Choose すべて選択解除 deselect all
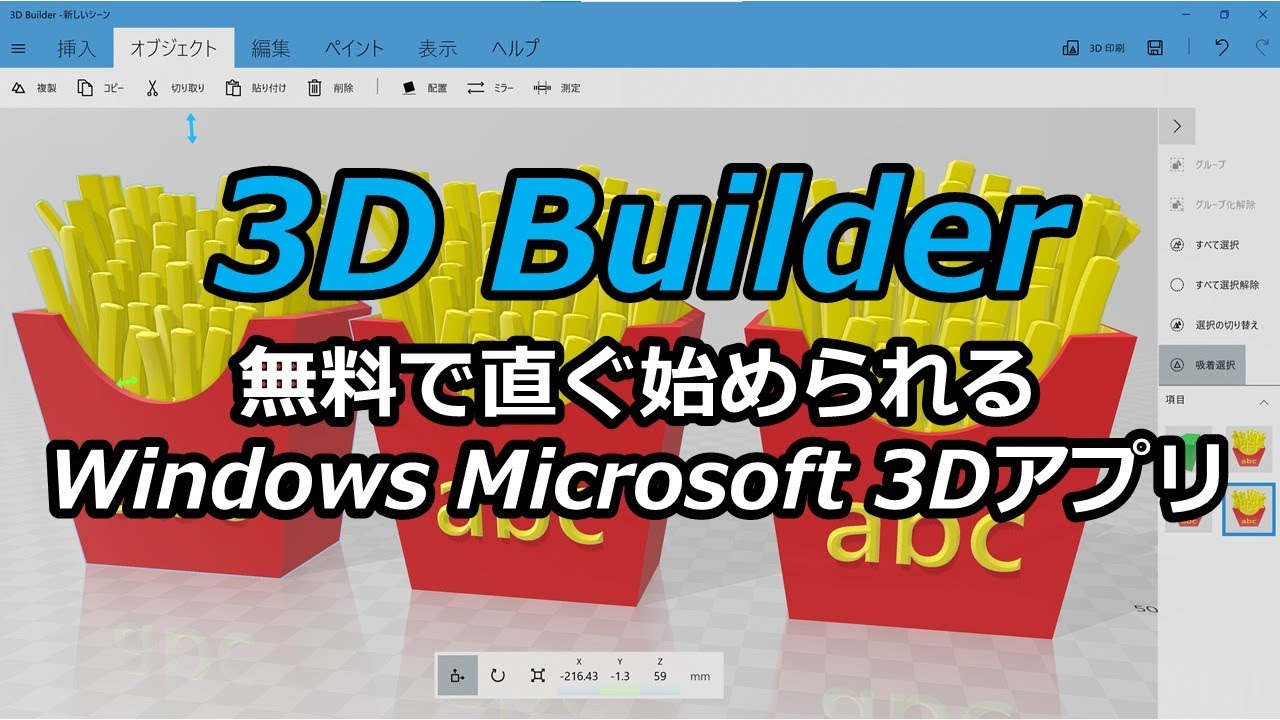The height and width of the screenshot is (720, 1280). click(1214, 284)
